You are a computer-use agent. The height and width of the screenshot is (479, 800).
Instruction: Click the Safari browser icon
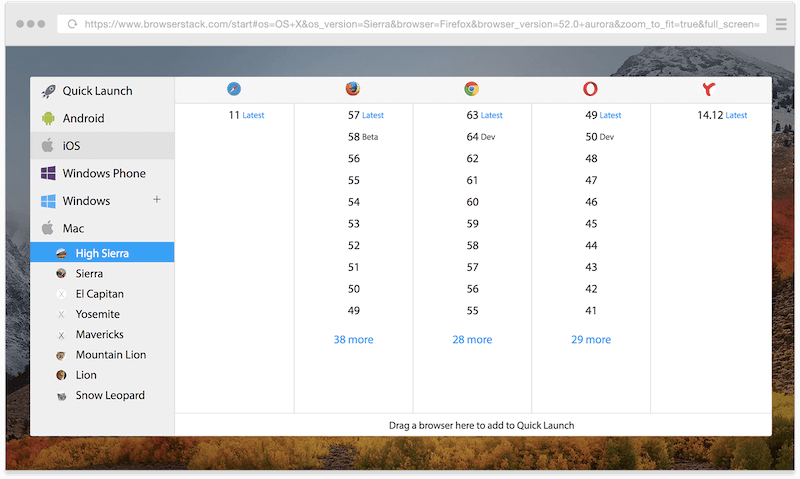click(234, 89)
